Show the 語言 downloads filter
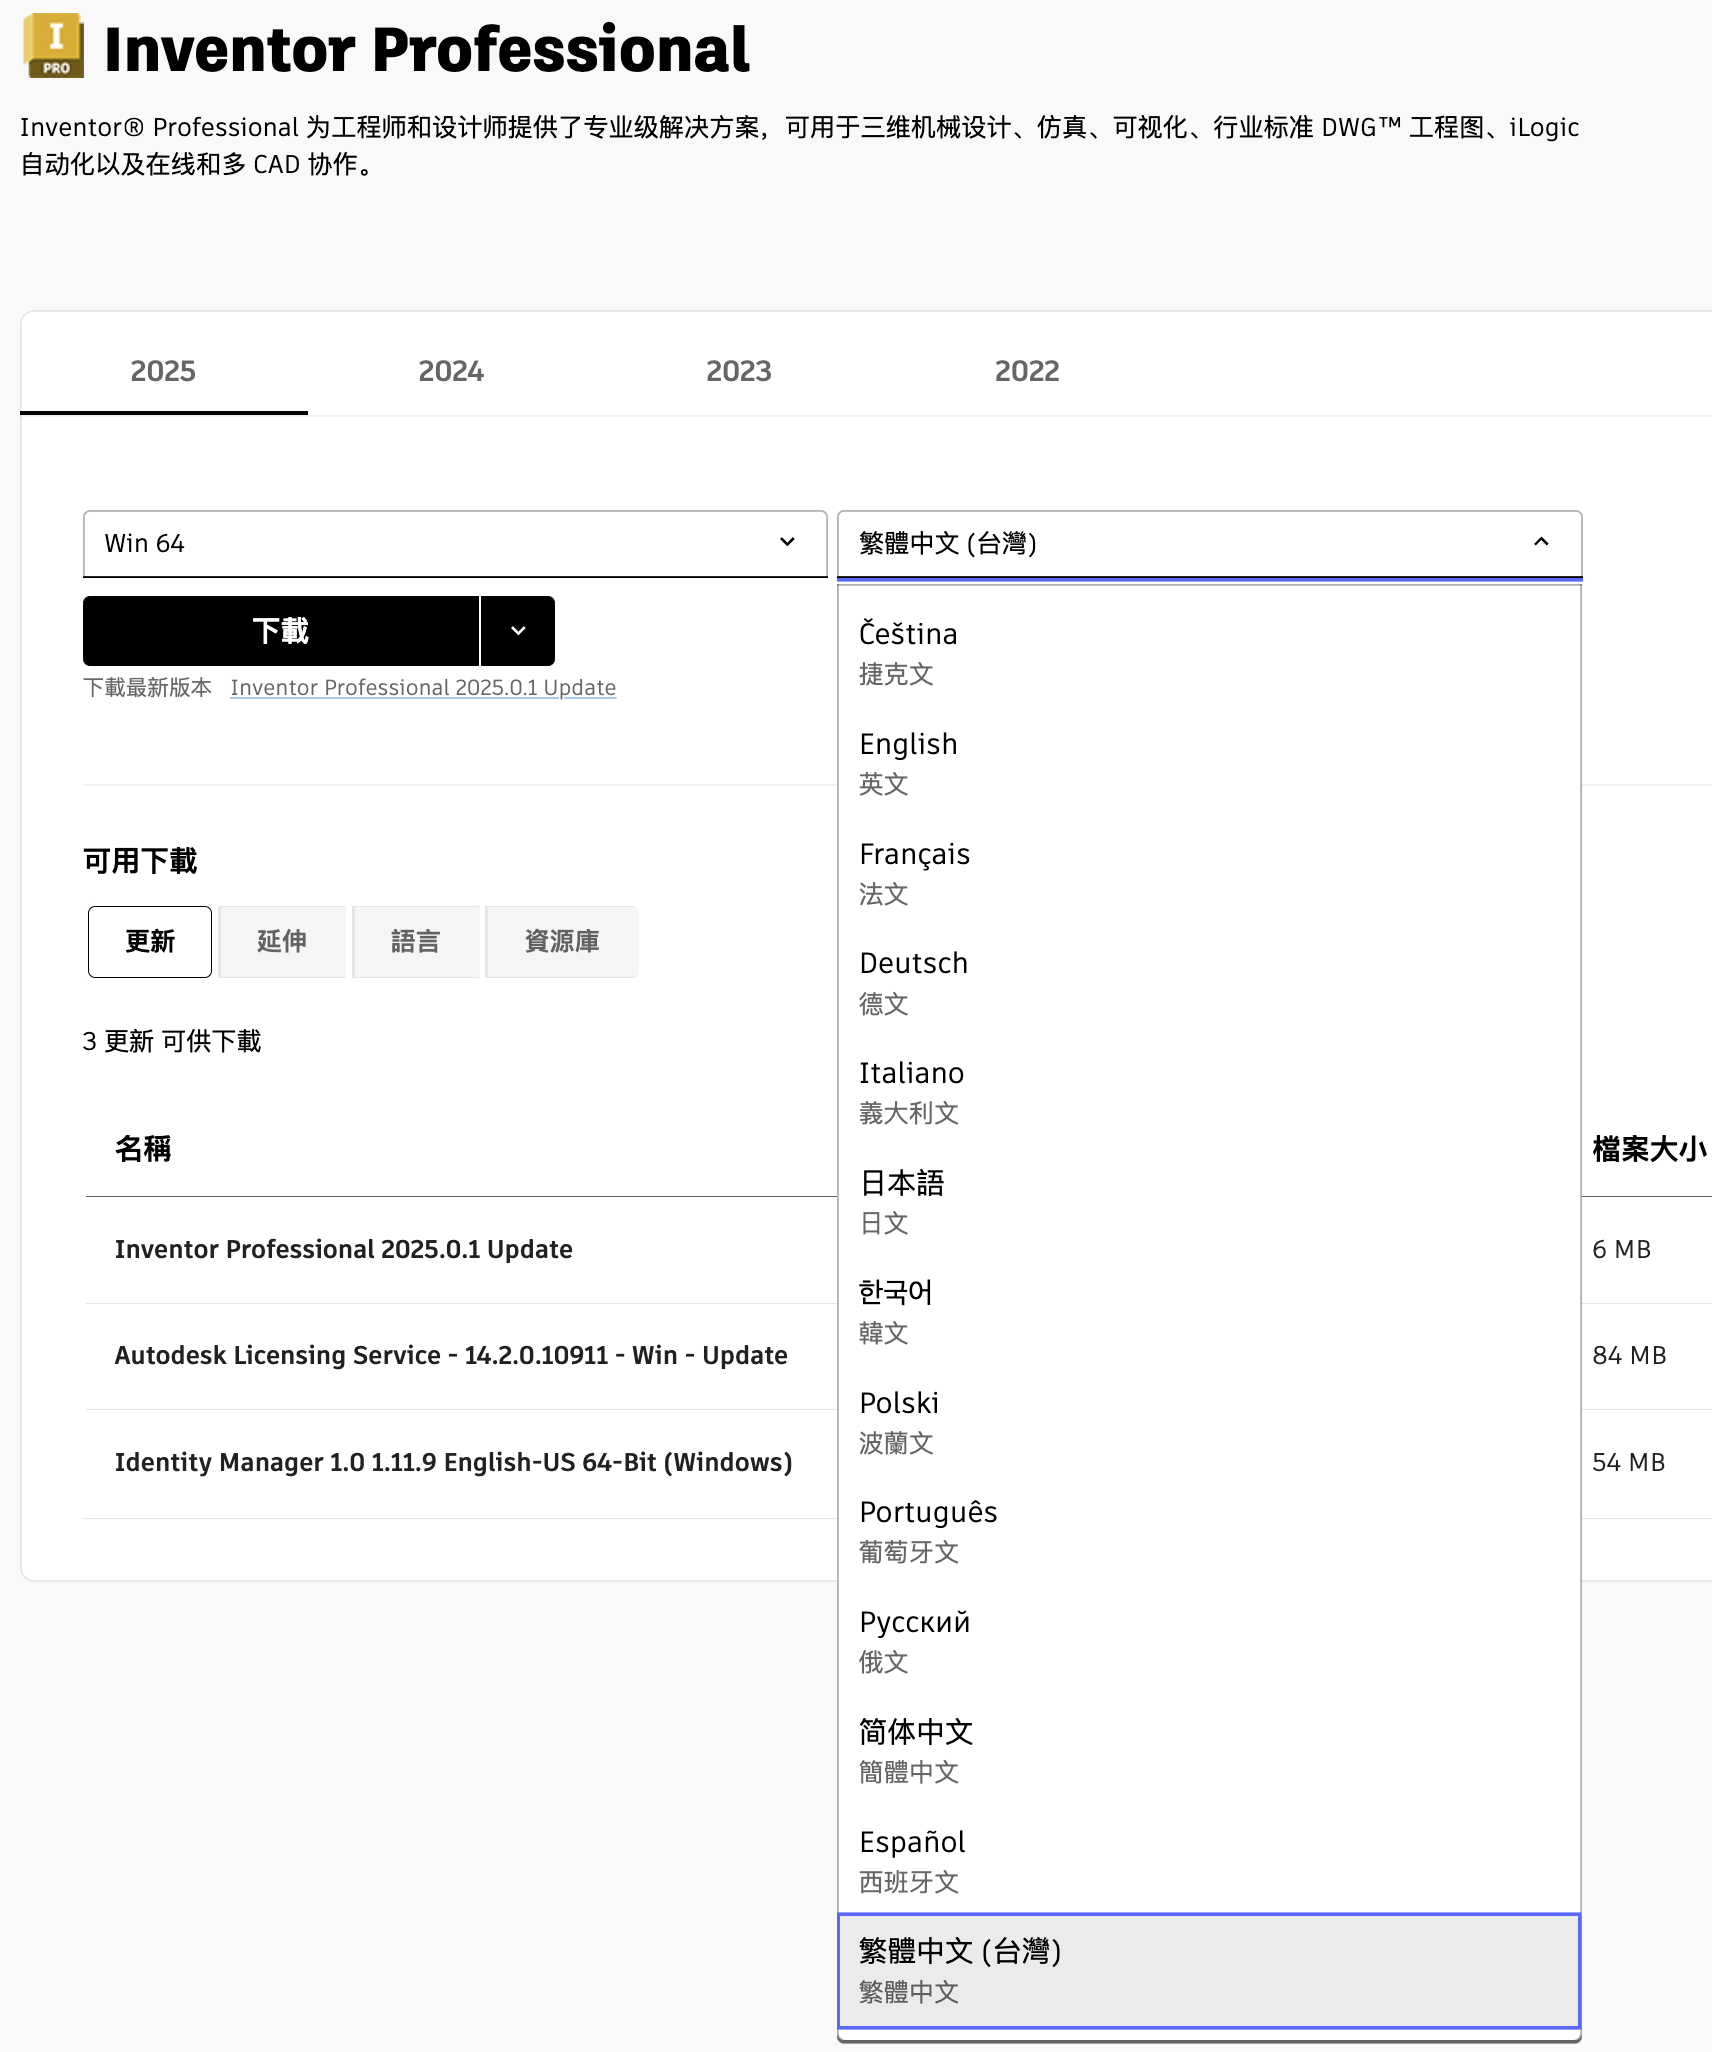1712x2052 pixels. pos(415,941)
